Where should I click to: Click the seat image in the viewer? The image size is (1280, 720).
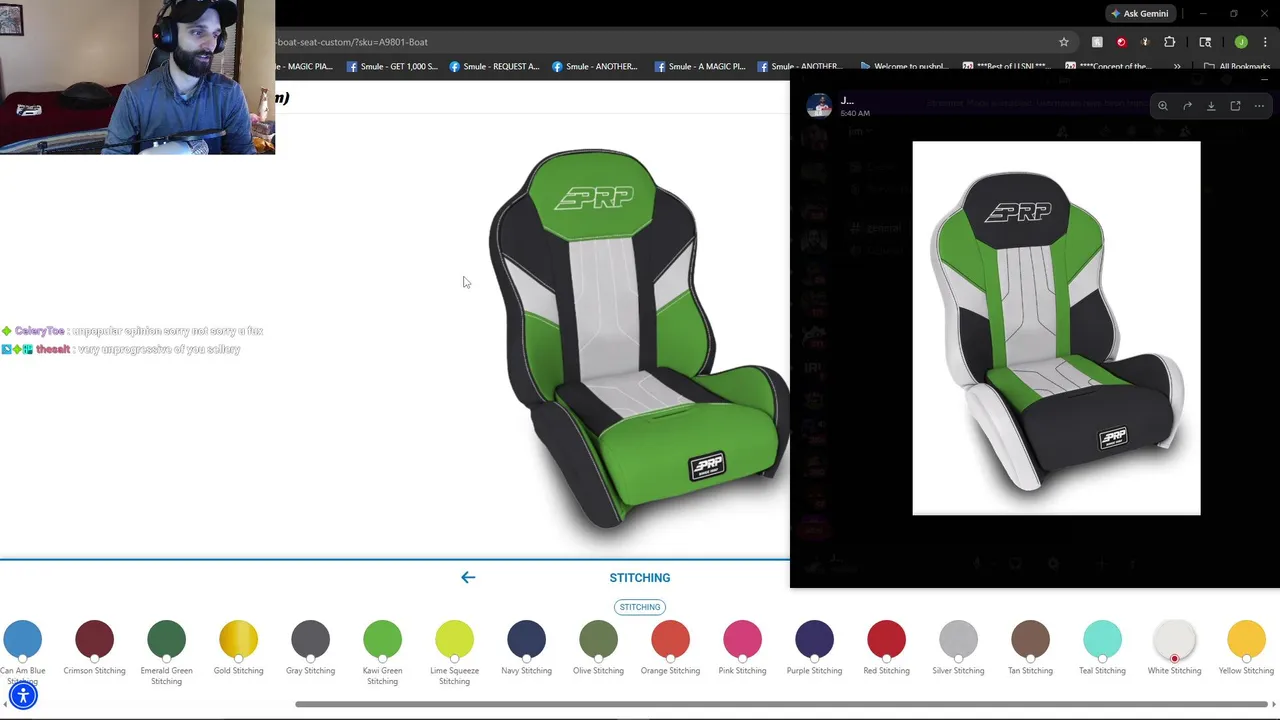(x=1056, y=328)
